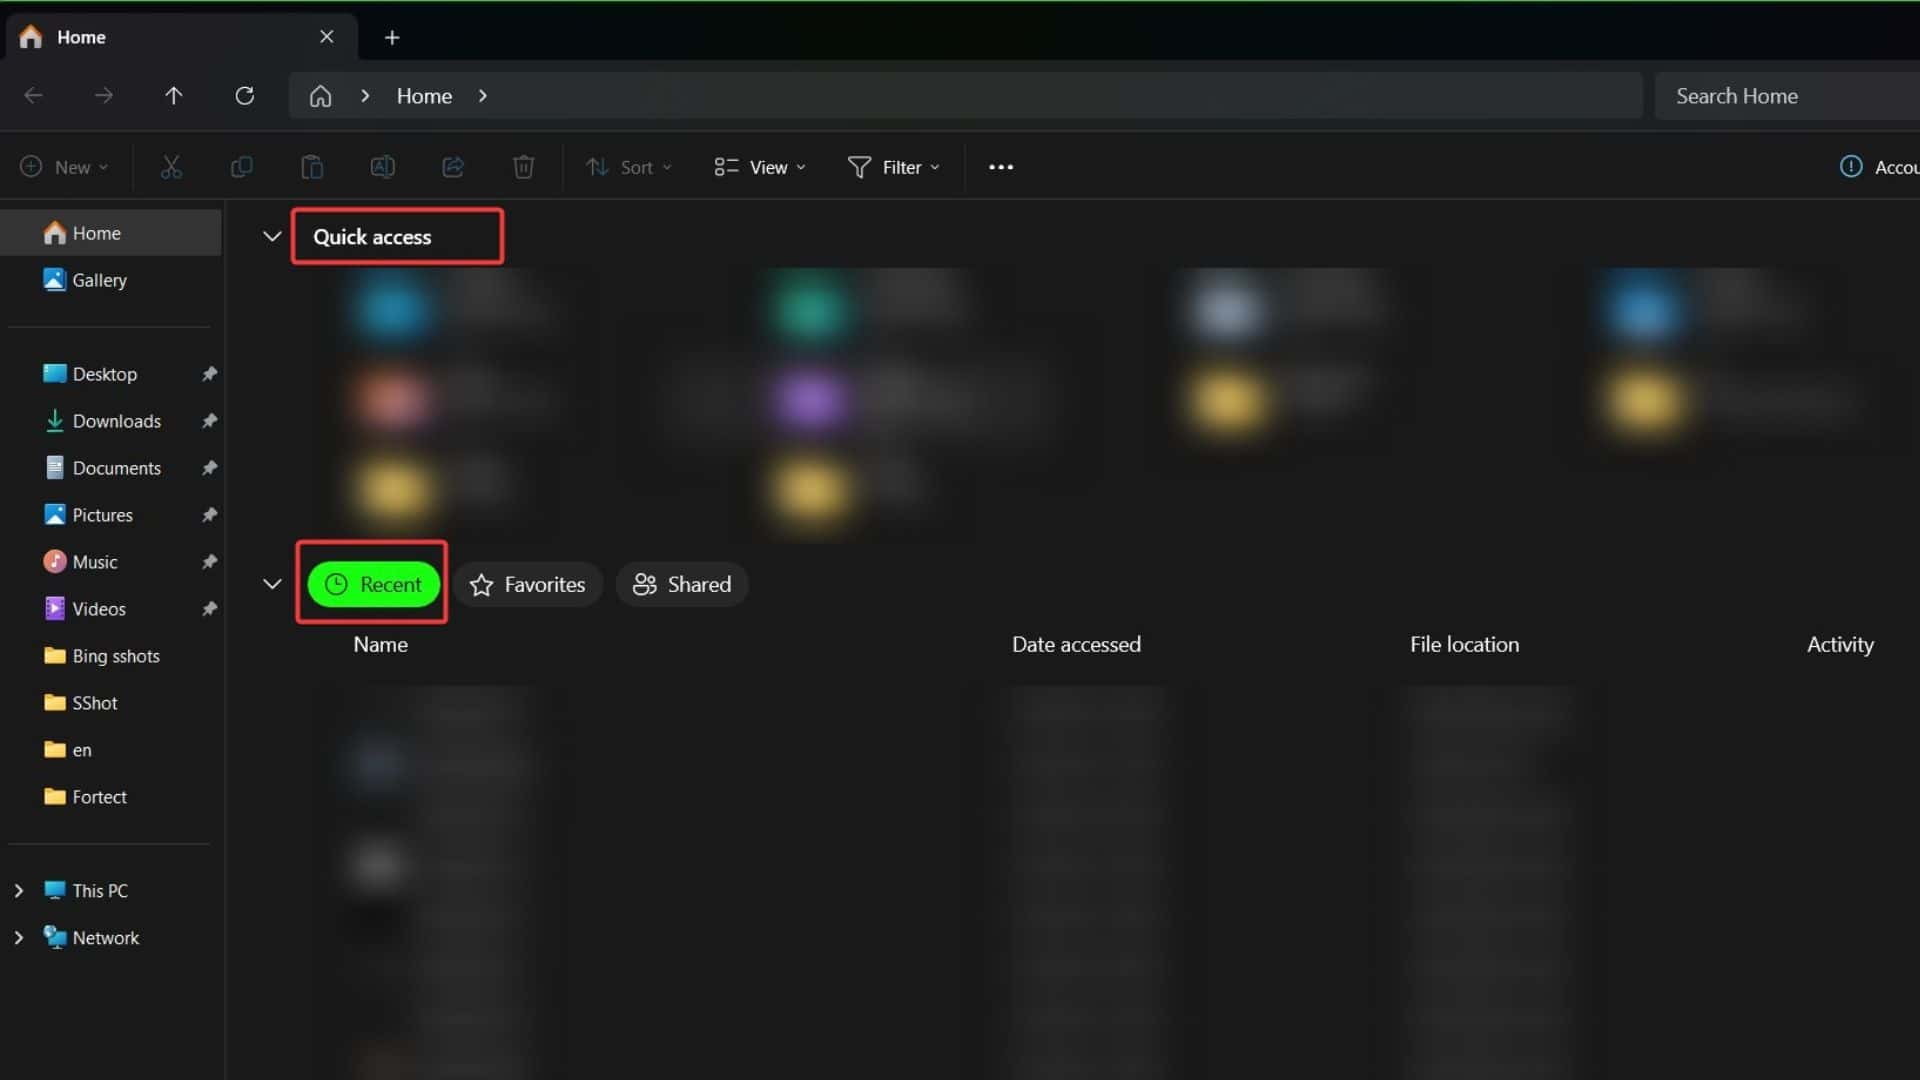Open the Fortect folder in the sidebar

click(100, 796)
